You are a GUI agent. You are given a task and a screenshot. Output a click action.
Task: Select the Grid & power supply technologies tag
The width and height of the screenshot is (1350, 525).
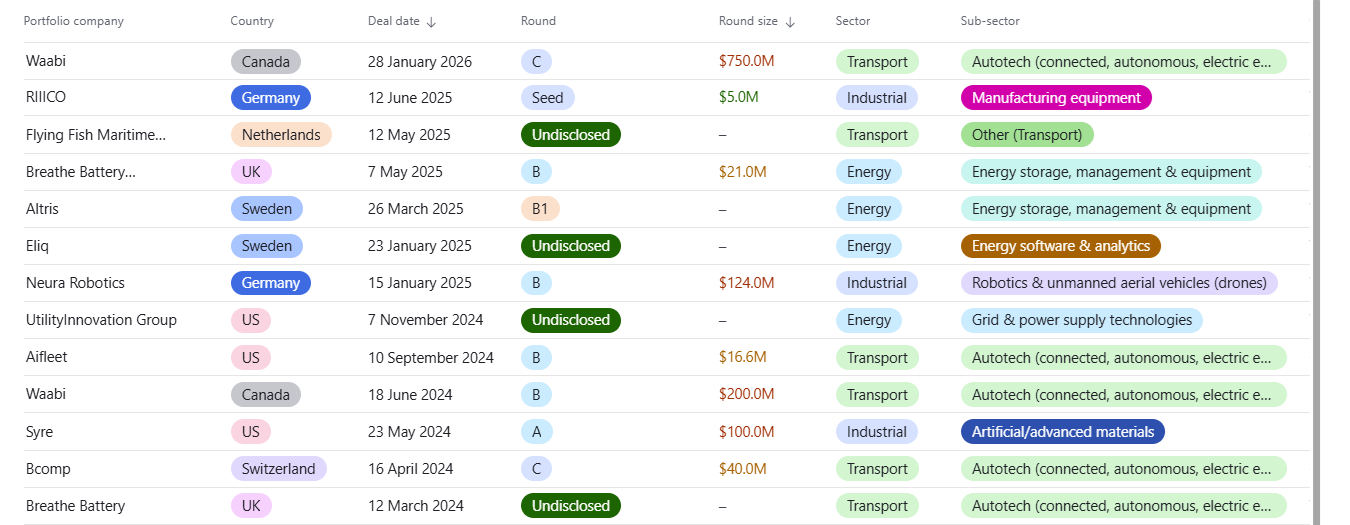1081,320
